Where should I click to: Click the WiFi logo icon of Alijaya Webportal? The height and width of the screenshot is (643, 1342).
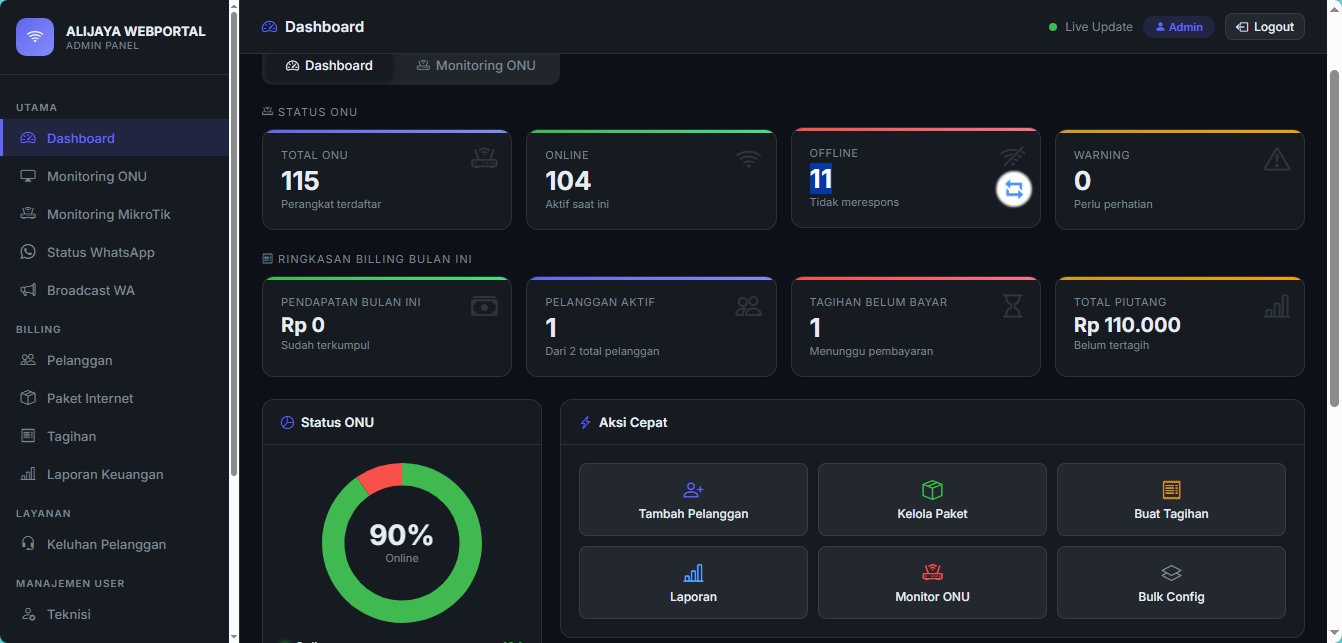[35, 37]
